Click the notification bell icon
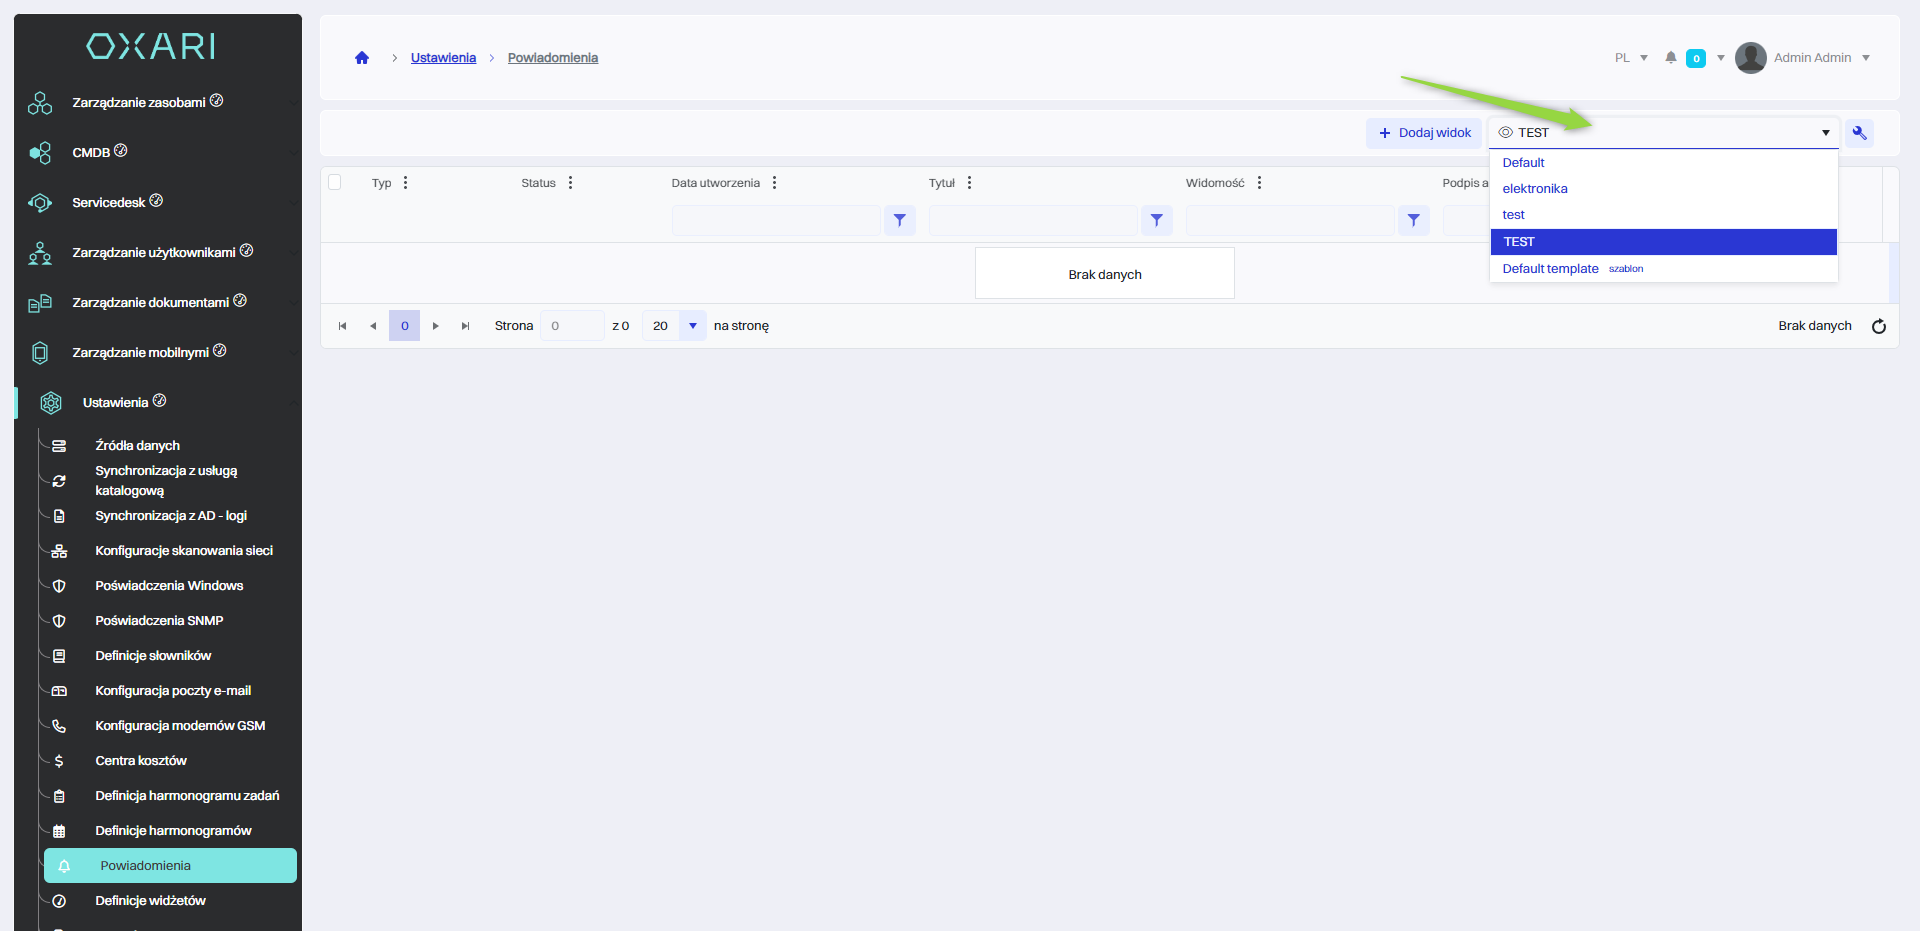Screen dimensions: 1920x931 (1670, 58)
